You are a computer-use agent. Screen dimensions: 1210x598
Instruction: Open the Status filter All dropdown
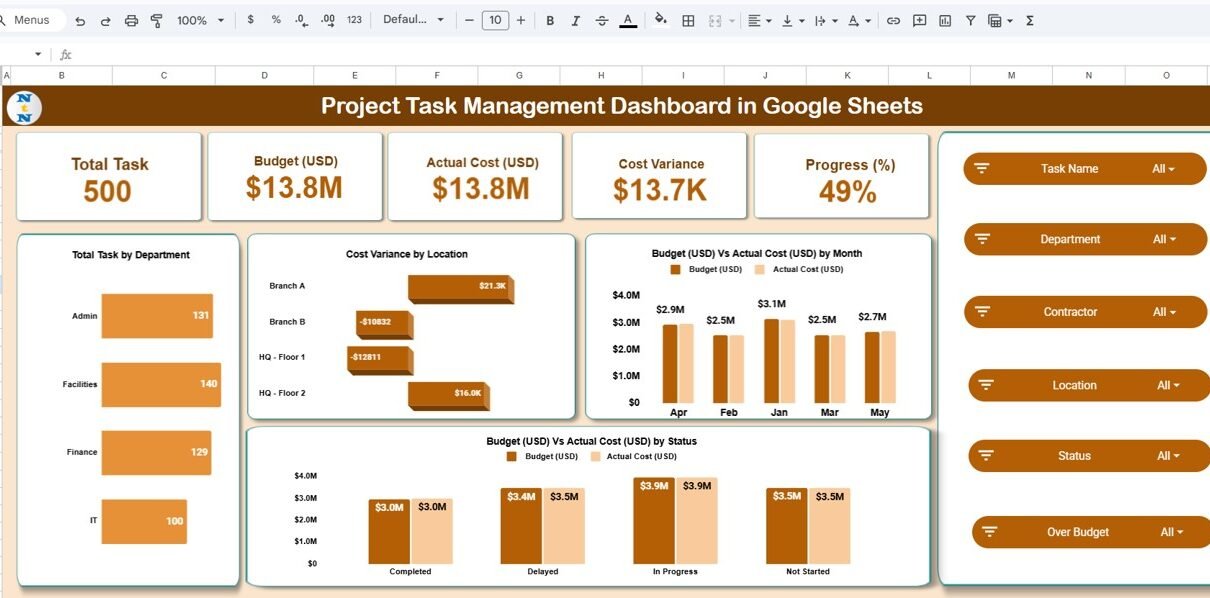pos(1168,456)
